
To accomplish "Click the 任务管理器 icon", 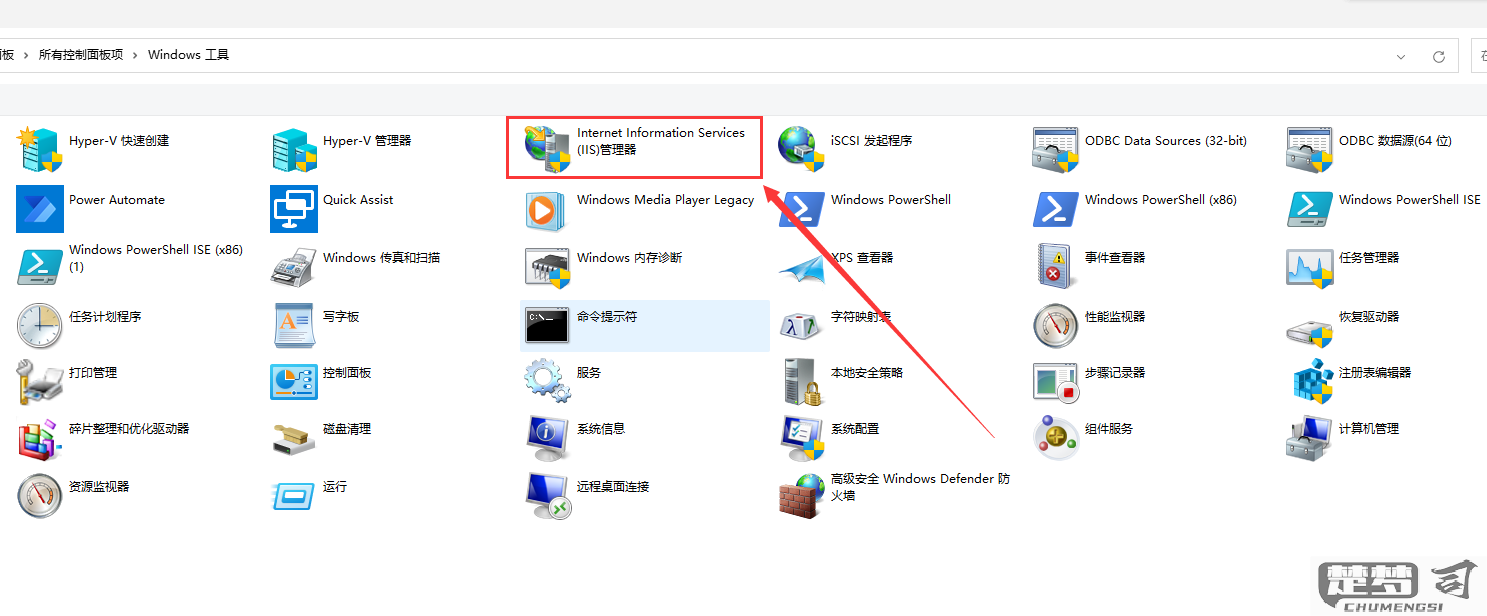I will coord(1310,267).
